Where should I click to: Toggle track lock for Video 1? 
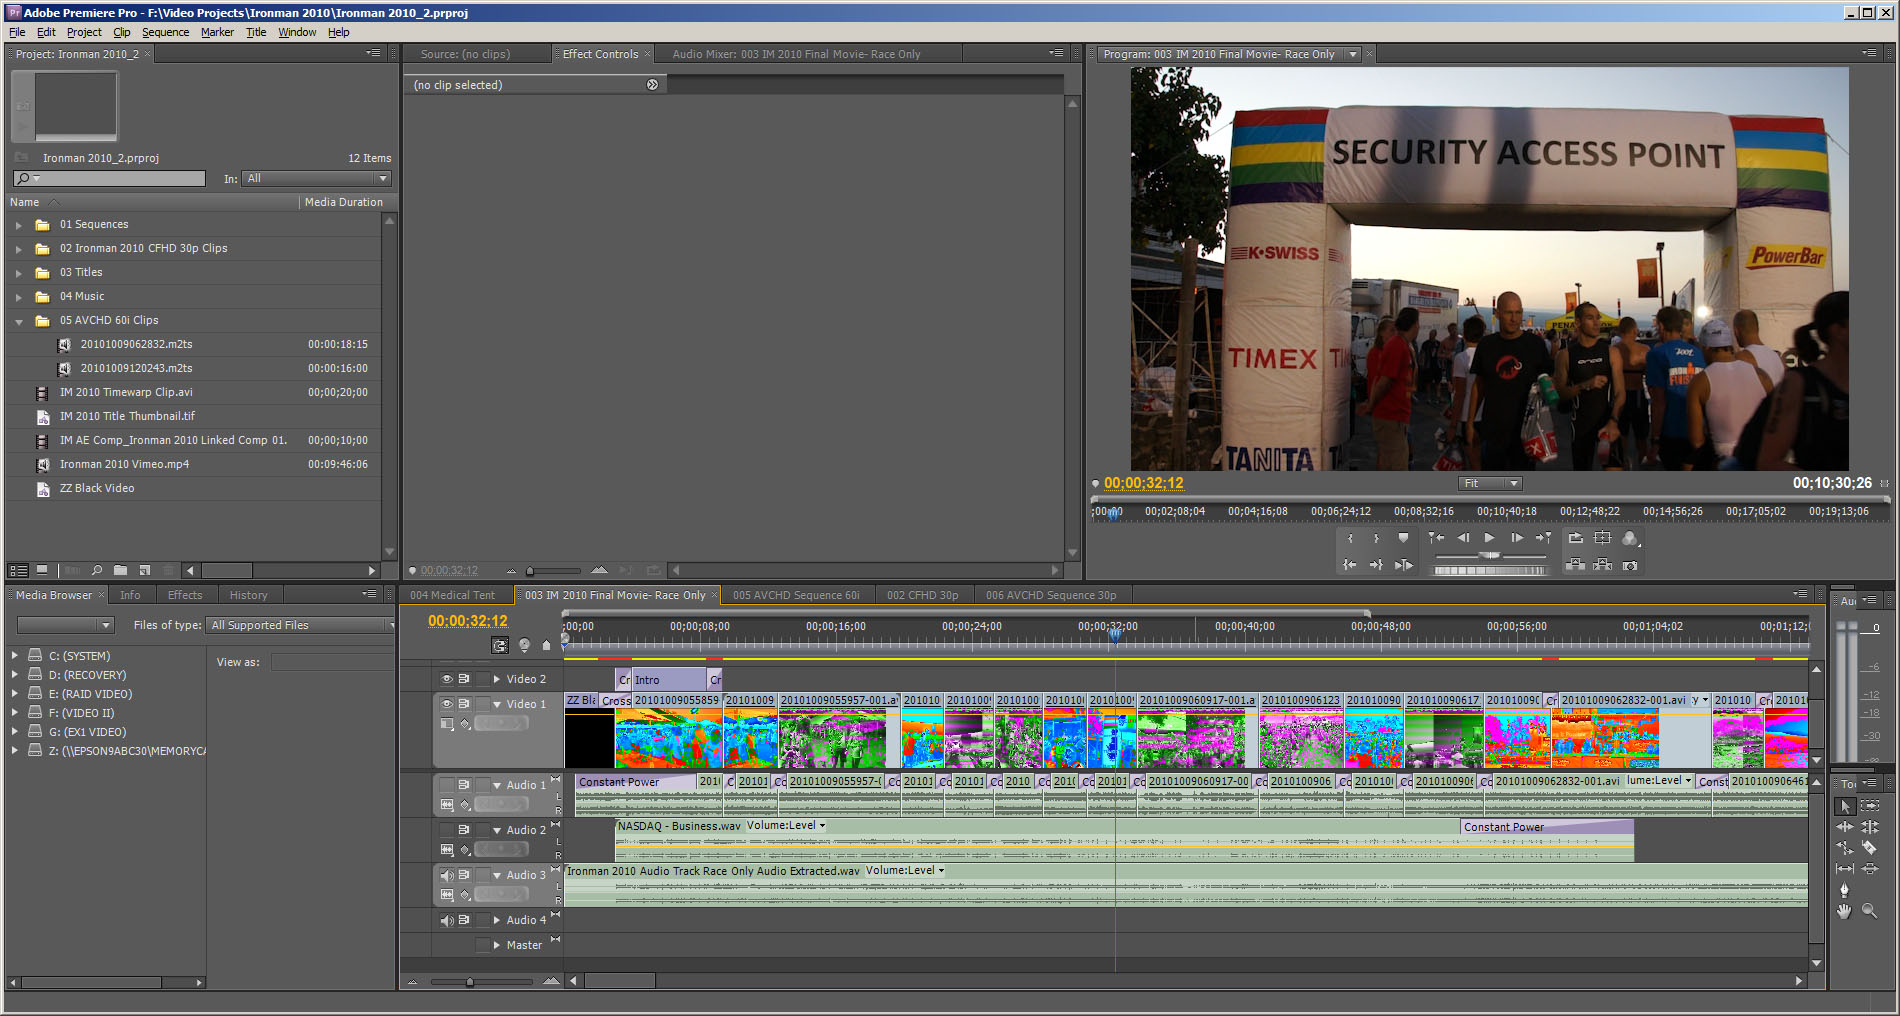click(483, 704)
